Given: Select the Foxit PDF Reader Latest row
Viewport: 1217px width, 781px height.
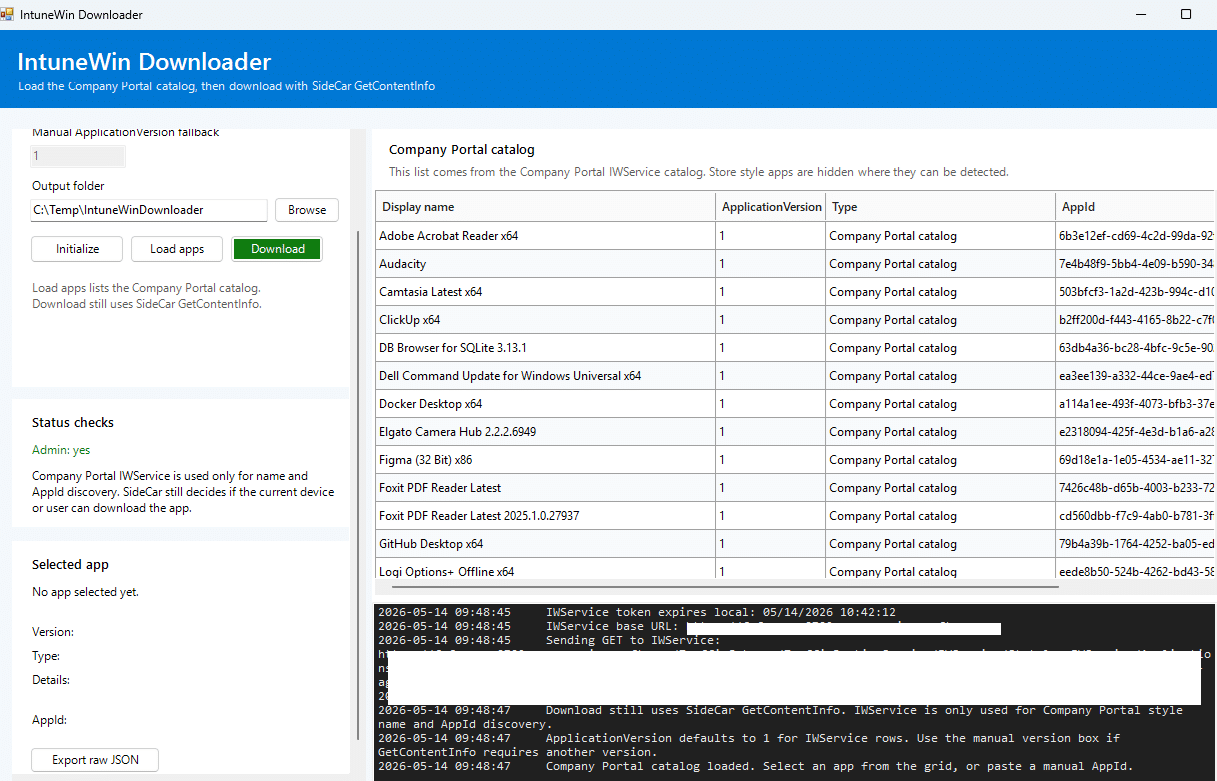Looking at the screenshot, I should [x=796, y=488].
